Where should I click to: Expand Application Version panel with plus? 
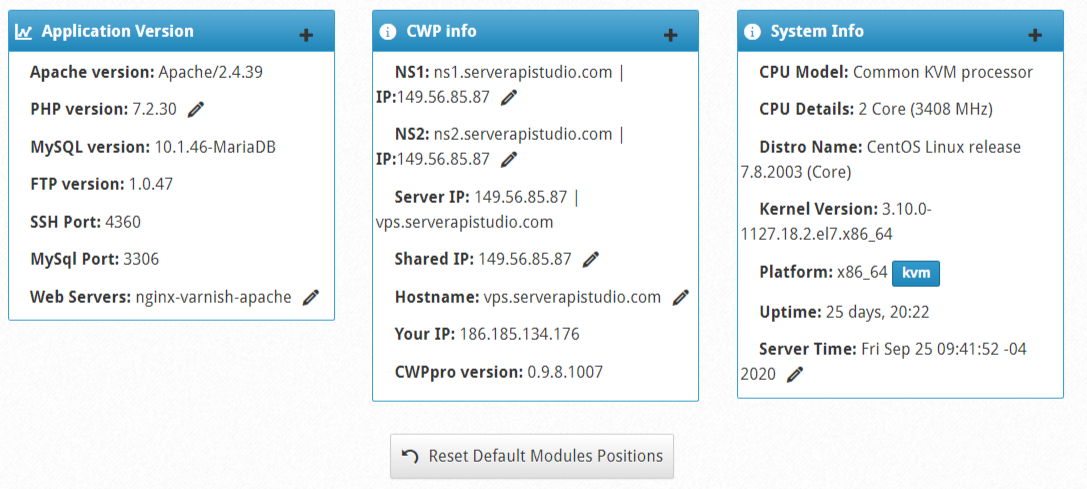[x=306, y=35]
